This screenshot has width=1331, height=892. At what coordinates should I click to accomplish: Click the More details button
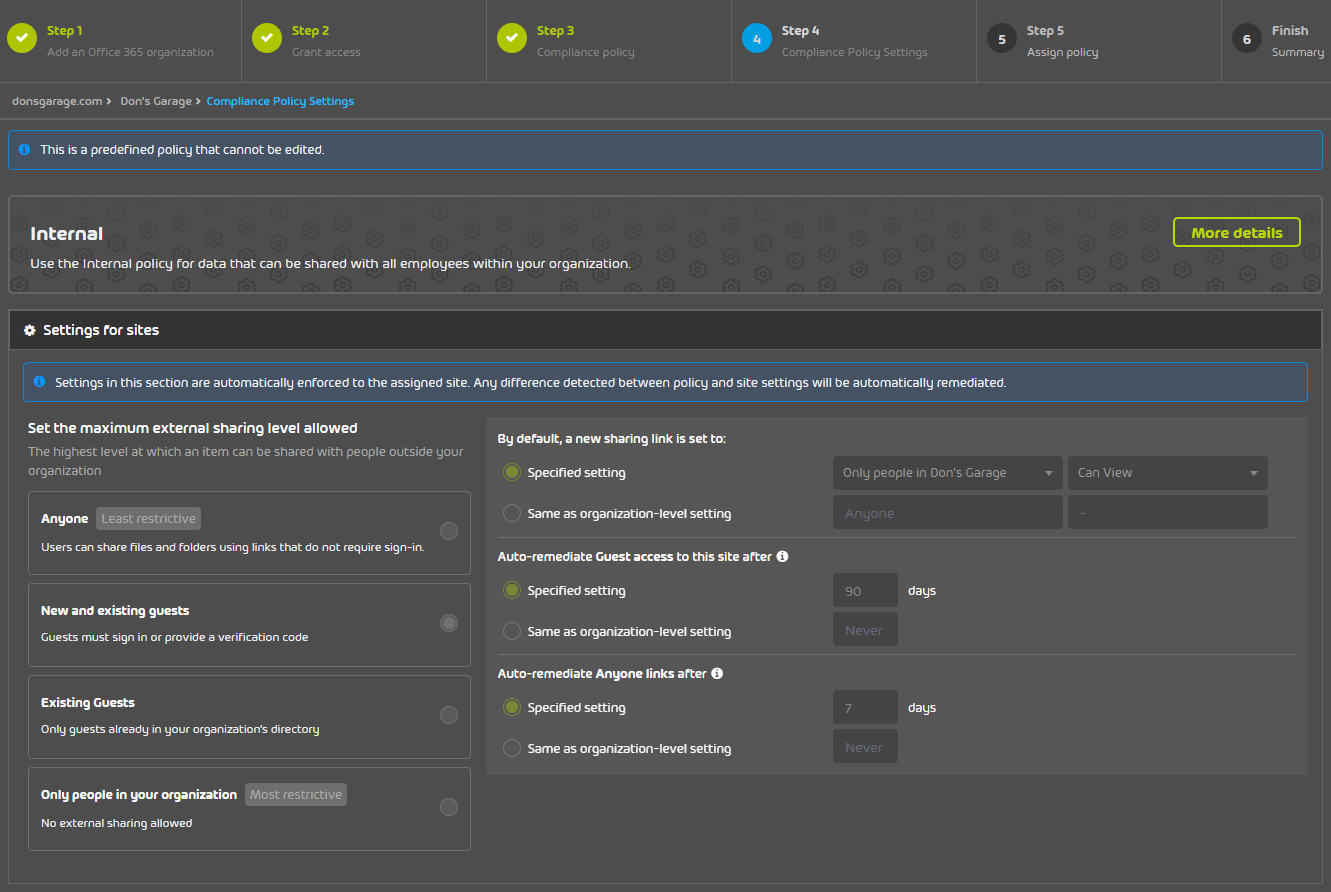click(1236, 232)
